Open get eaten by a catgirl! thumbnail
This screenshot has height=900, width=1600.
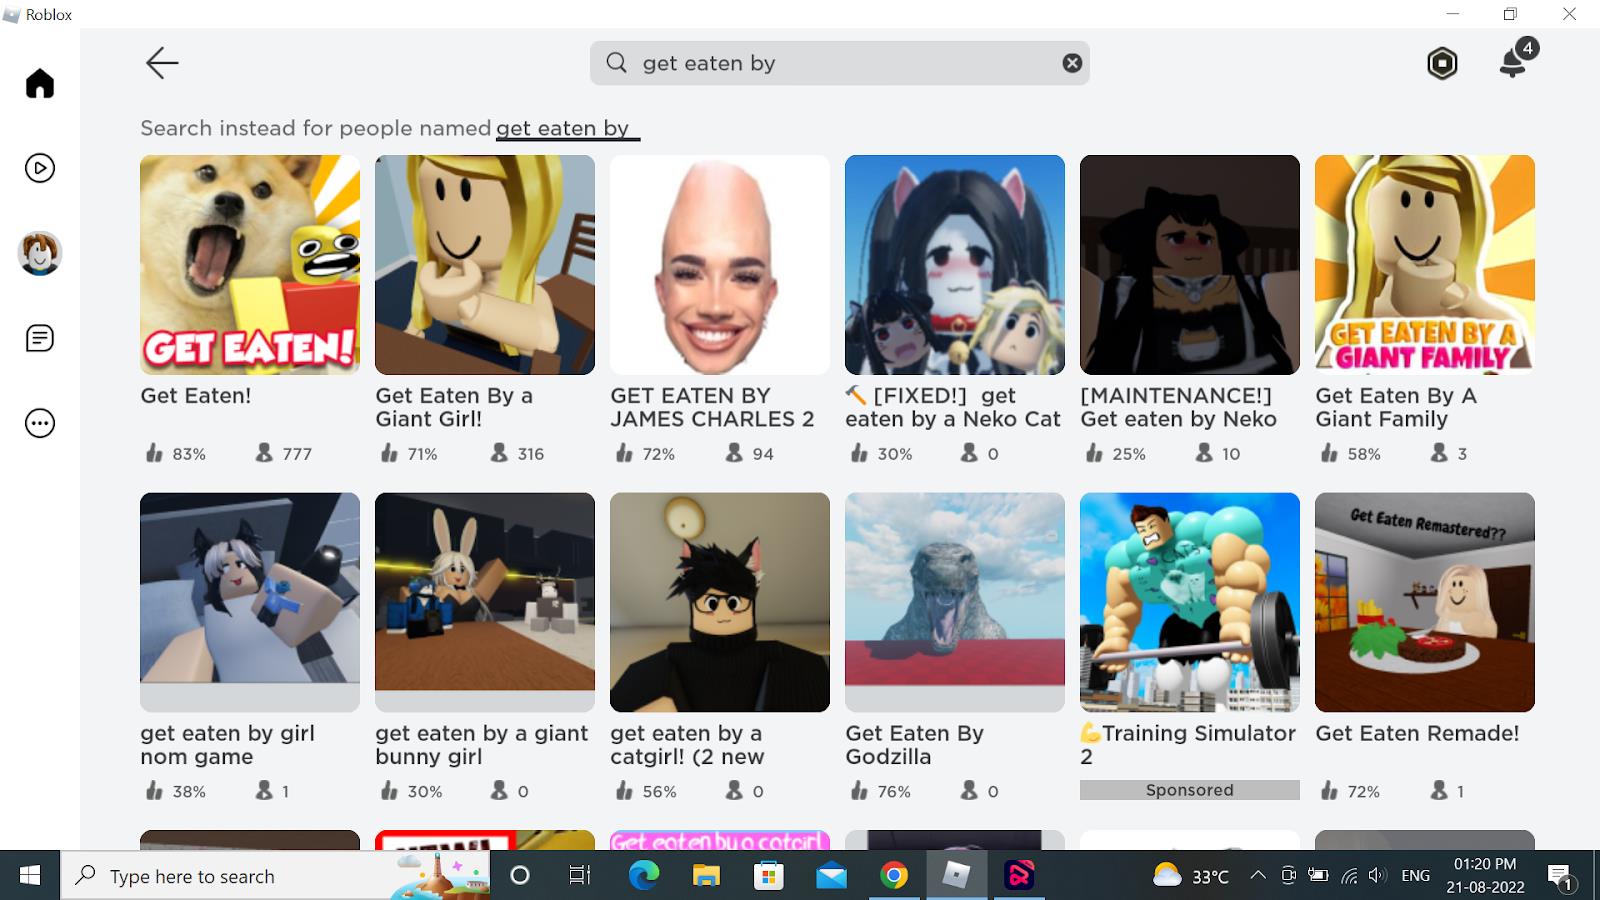coord(720,602)
